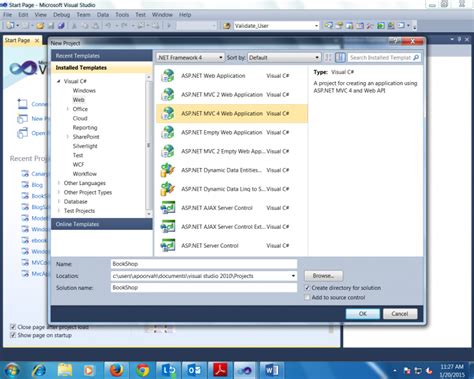Select Silverlight in the templates tree
The height and width of the screenshot is (379, 474).
pos(85,146)
